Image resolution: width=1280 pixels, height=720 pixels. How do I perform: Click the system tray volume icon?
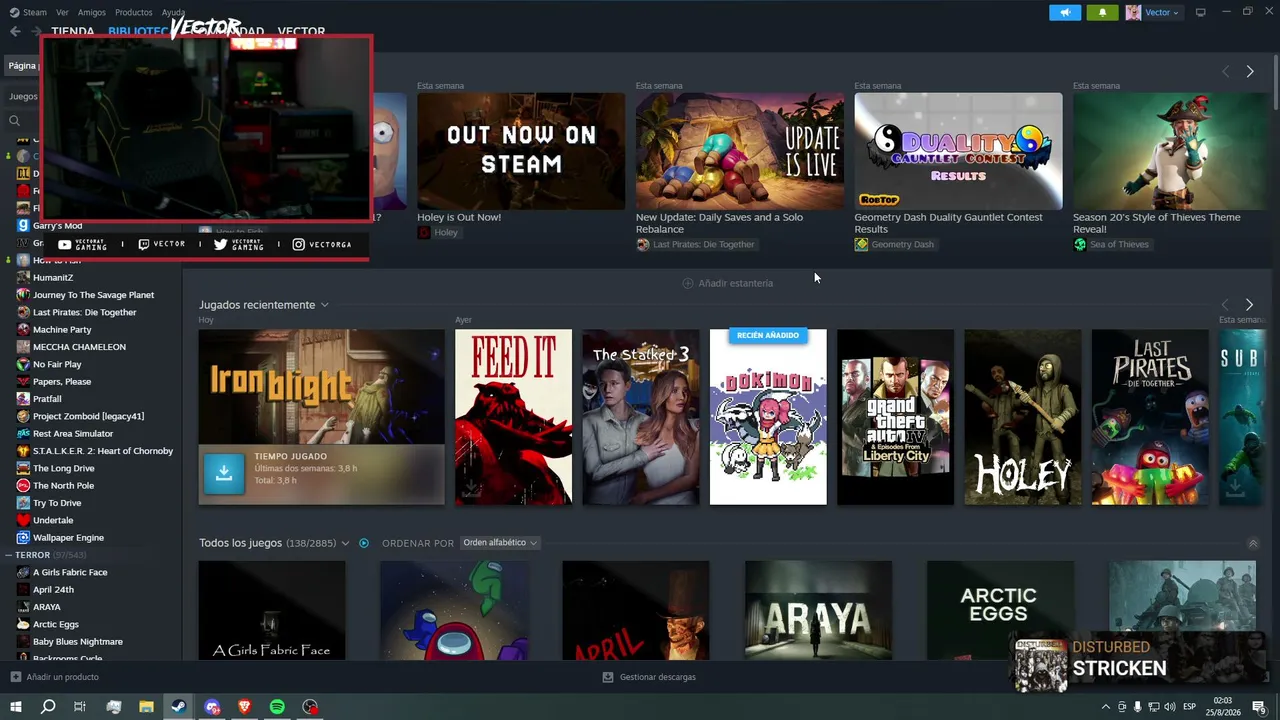coord(1169,707)
